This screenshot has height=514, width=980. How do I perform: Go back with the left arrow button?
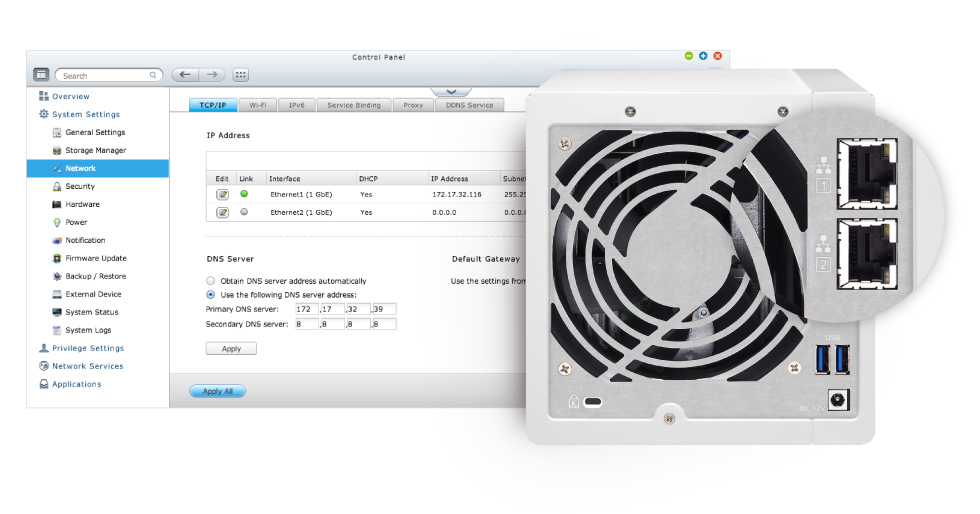coord(185,75)
